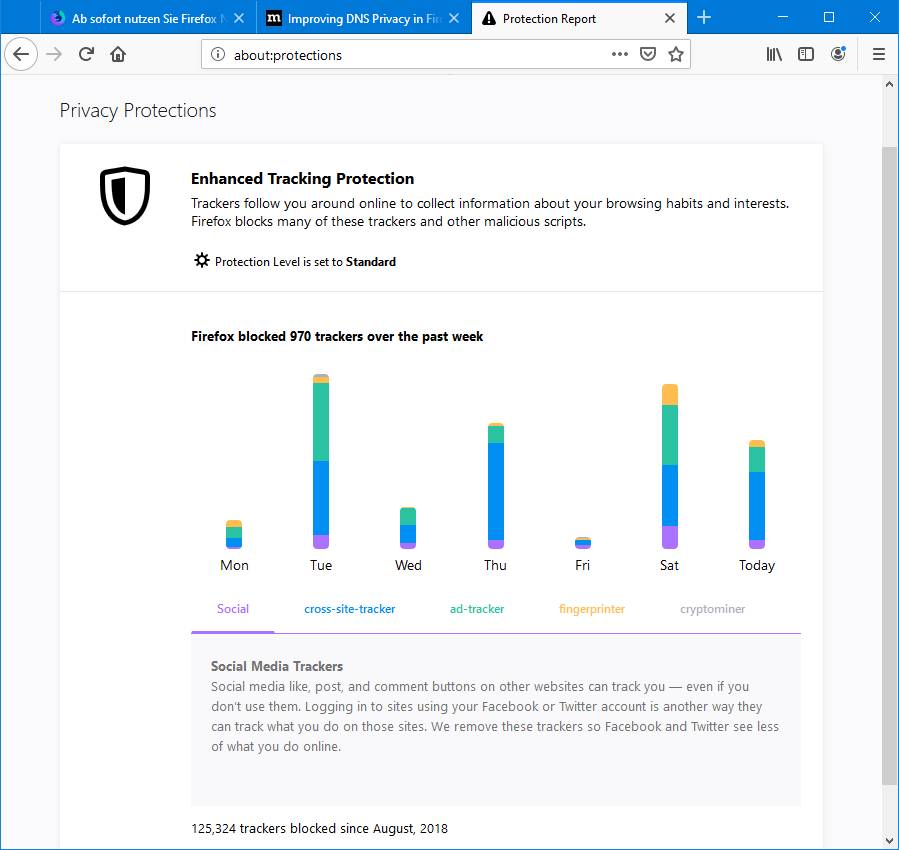Click the Wed bar in the chart
Viewport: 899px width, 850px height.
pyautogui.click(x=408, y=528)
